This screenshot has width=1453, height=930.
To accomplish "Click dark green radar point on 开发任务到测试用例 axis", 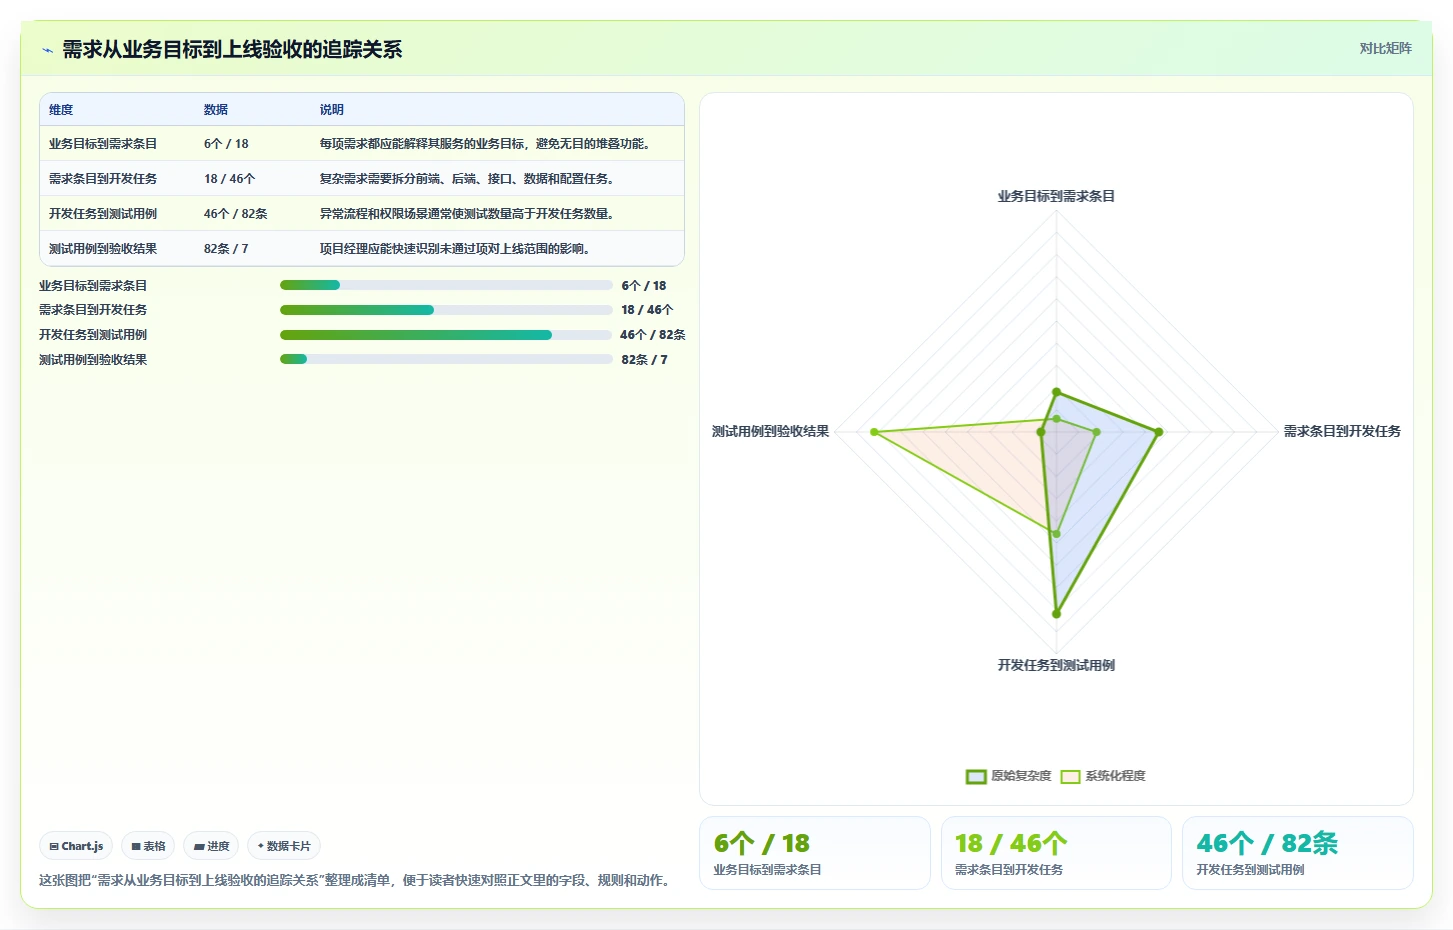I will [x=1056, y=614].
